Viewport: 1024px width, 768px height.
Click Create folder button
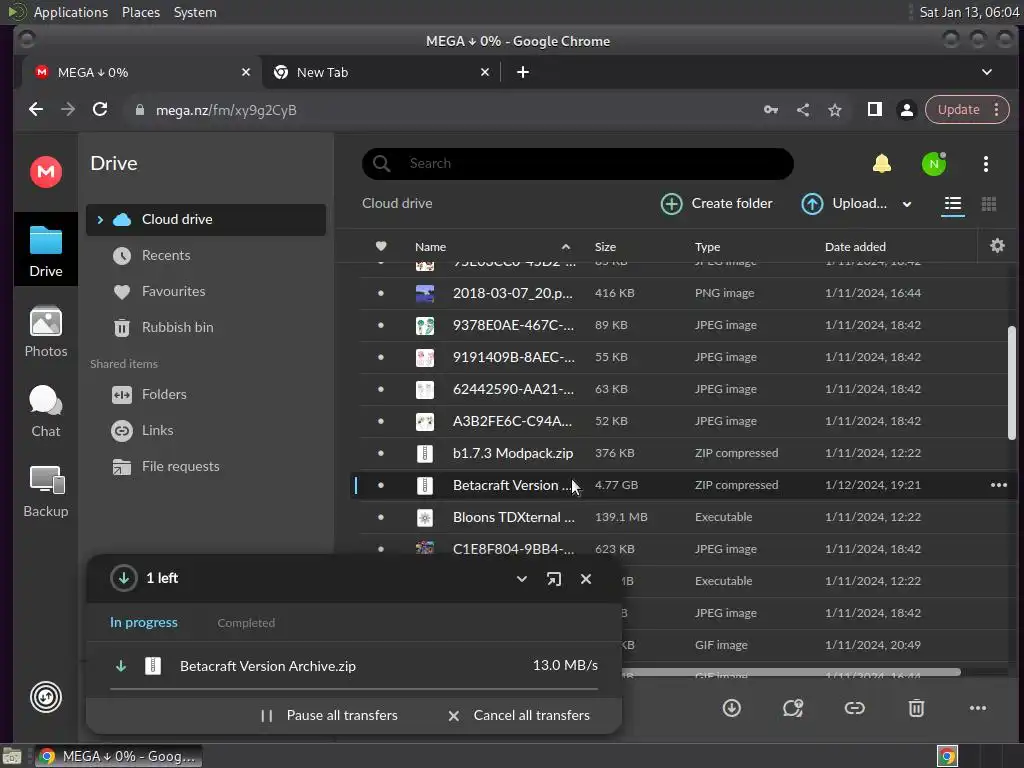(716, 204)
